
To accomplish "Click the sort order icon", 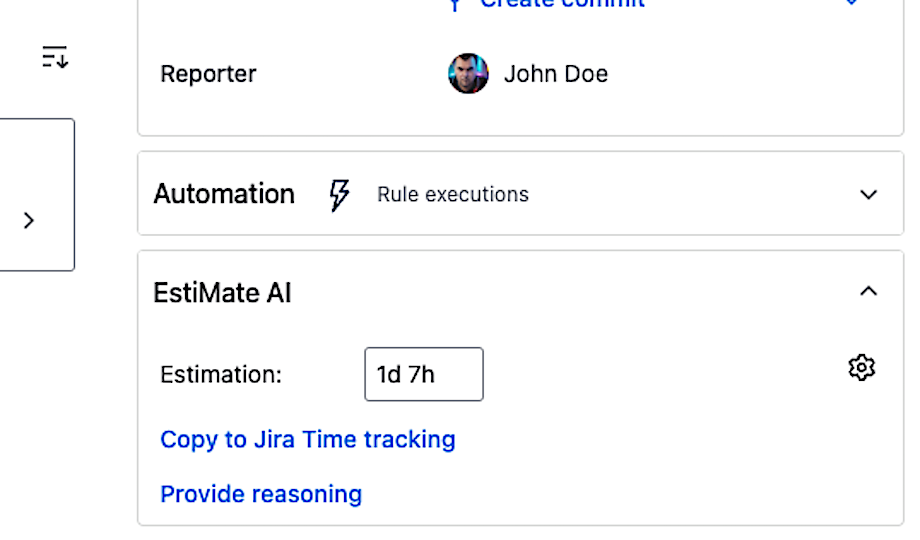I will pos(55,58).
